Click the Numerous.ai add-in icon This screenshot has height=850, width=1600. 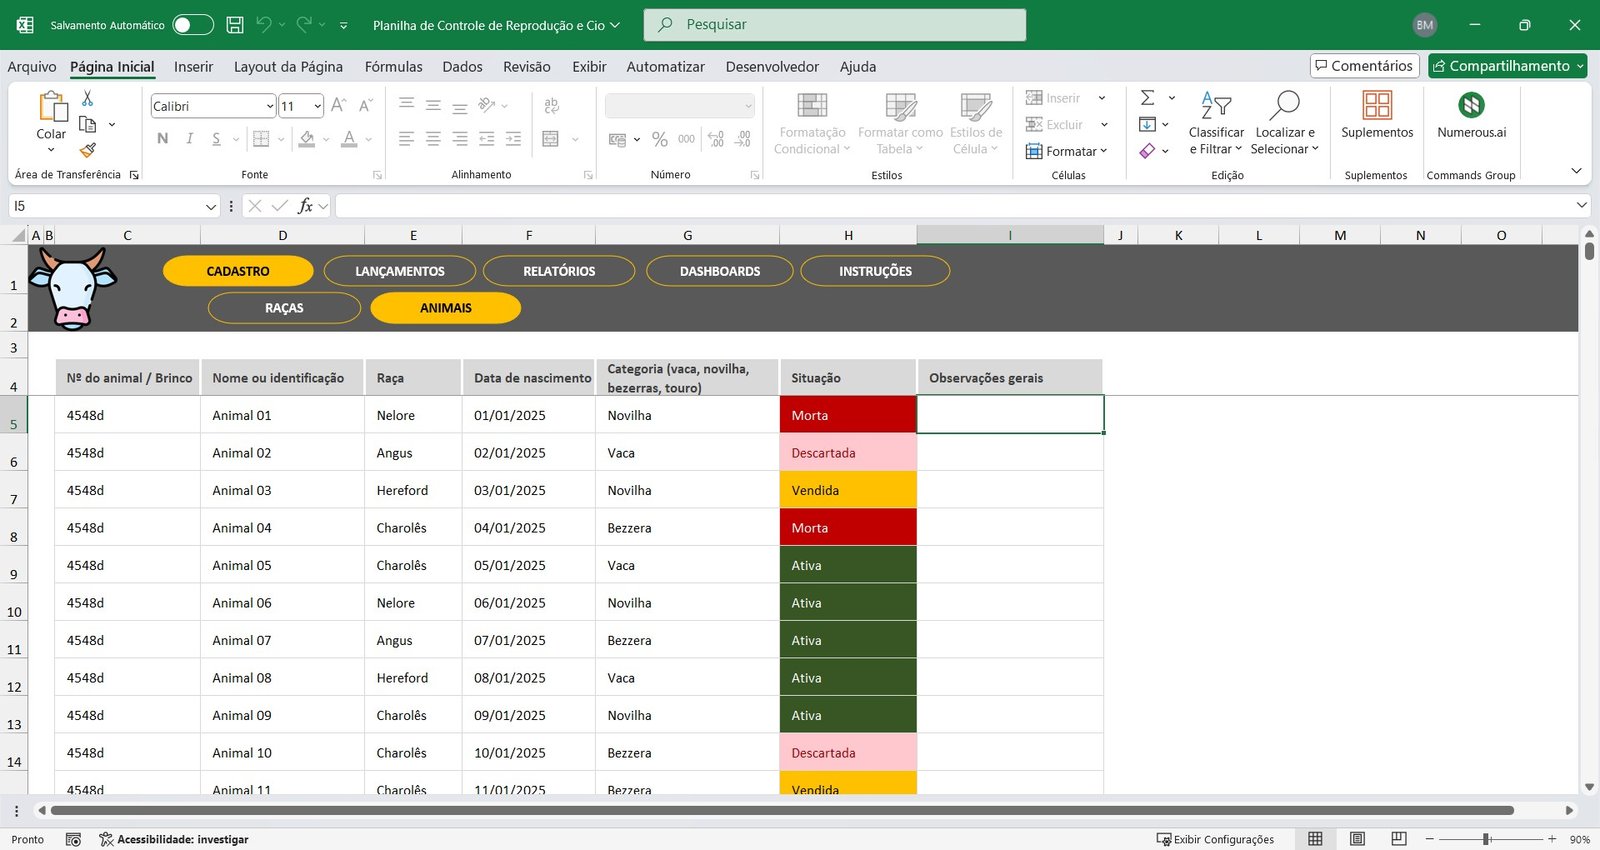click(1471, 106)
